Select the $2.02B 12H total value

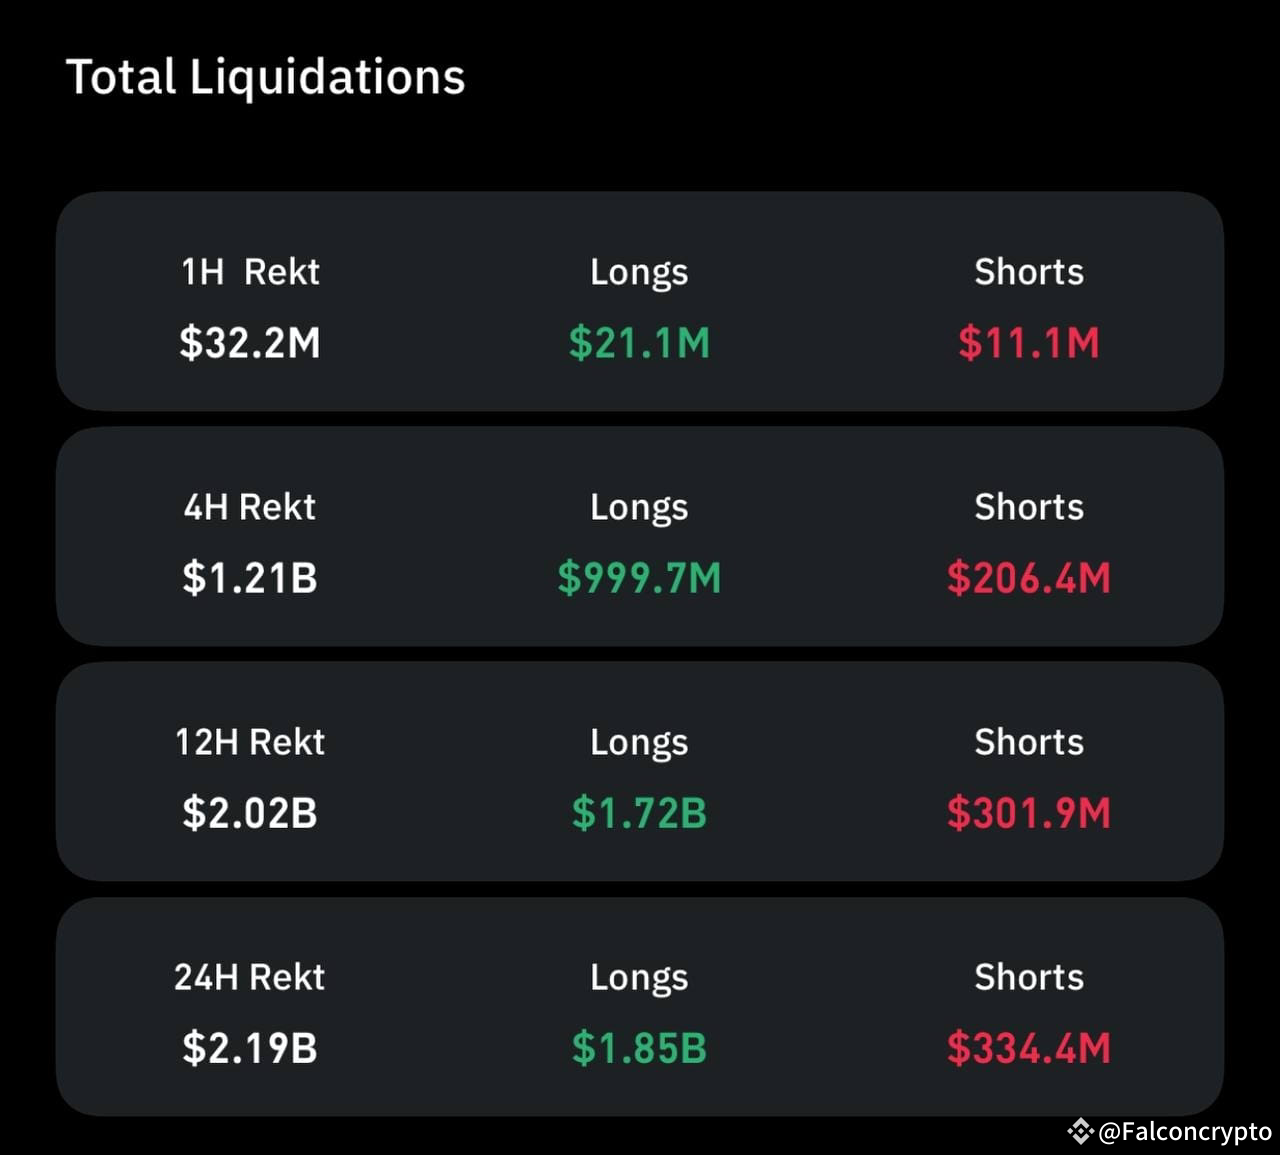(249, 814)
